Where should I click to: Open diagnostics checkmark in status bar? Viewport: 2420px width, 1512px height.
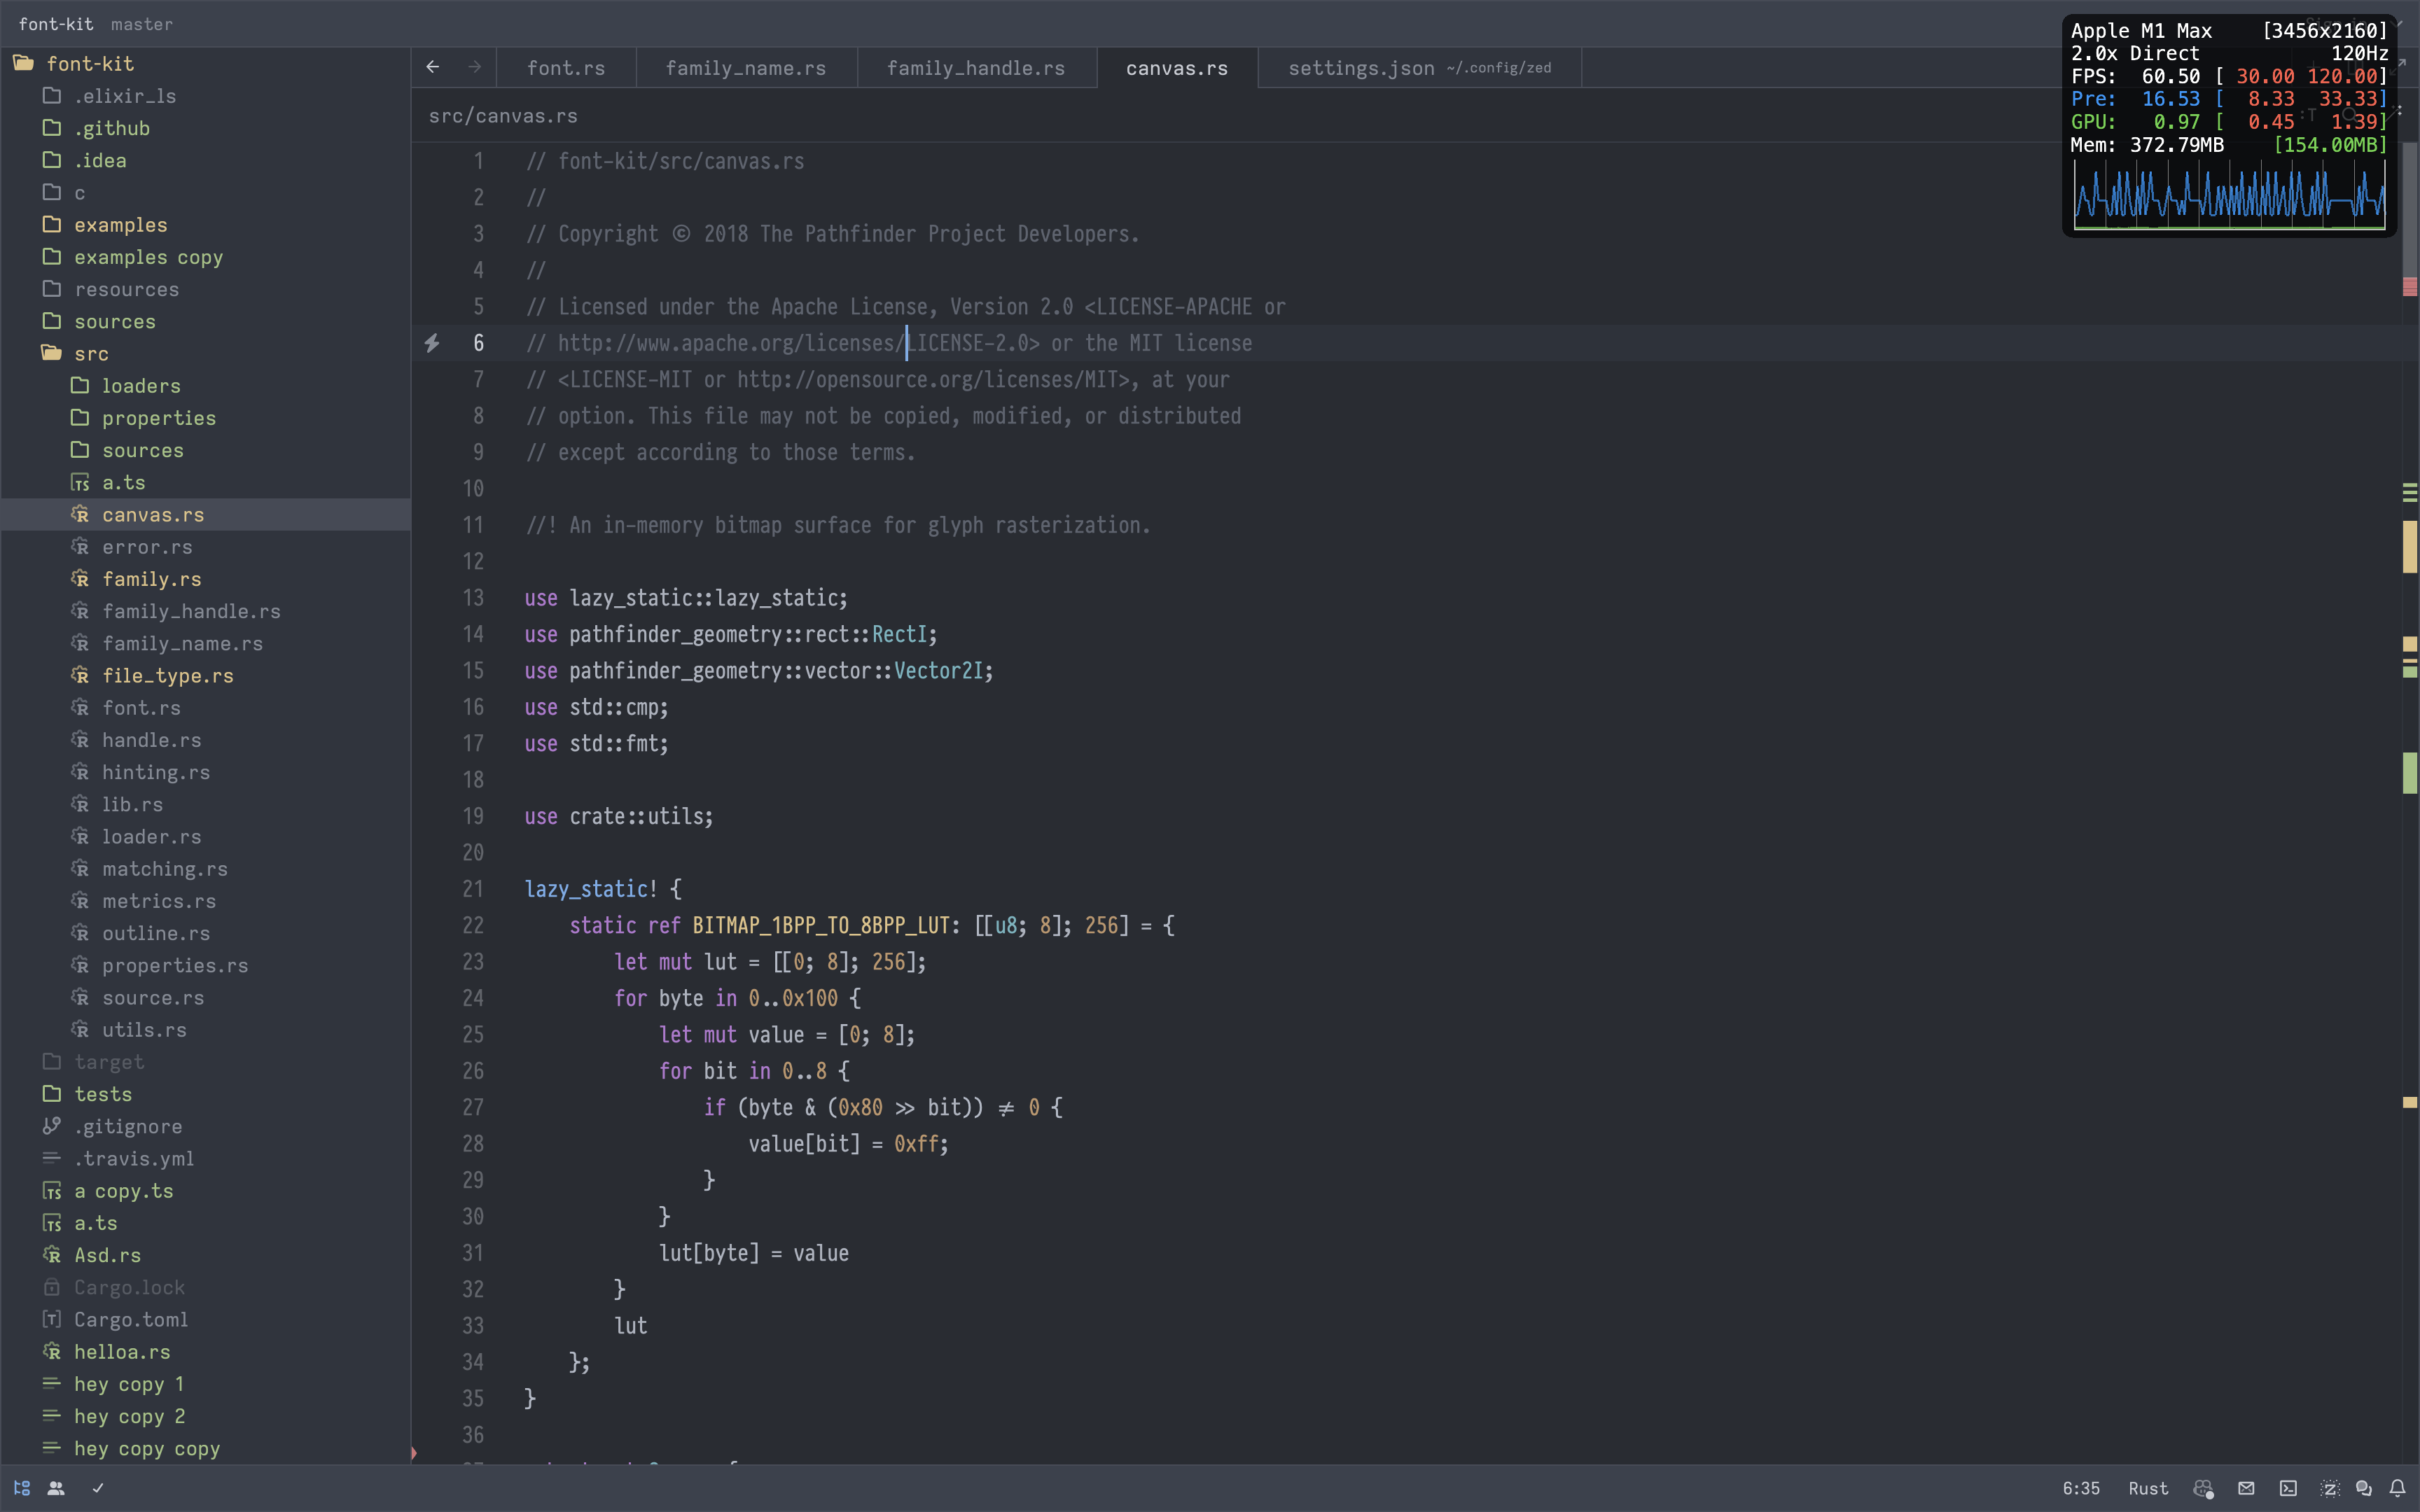coord(98,1488)
